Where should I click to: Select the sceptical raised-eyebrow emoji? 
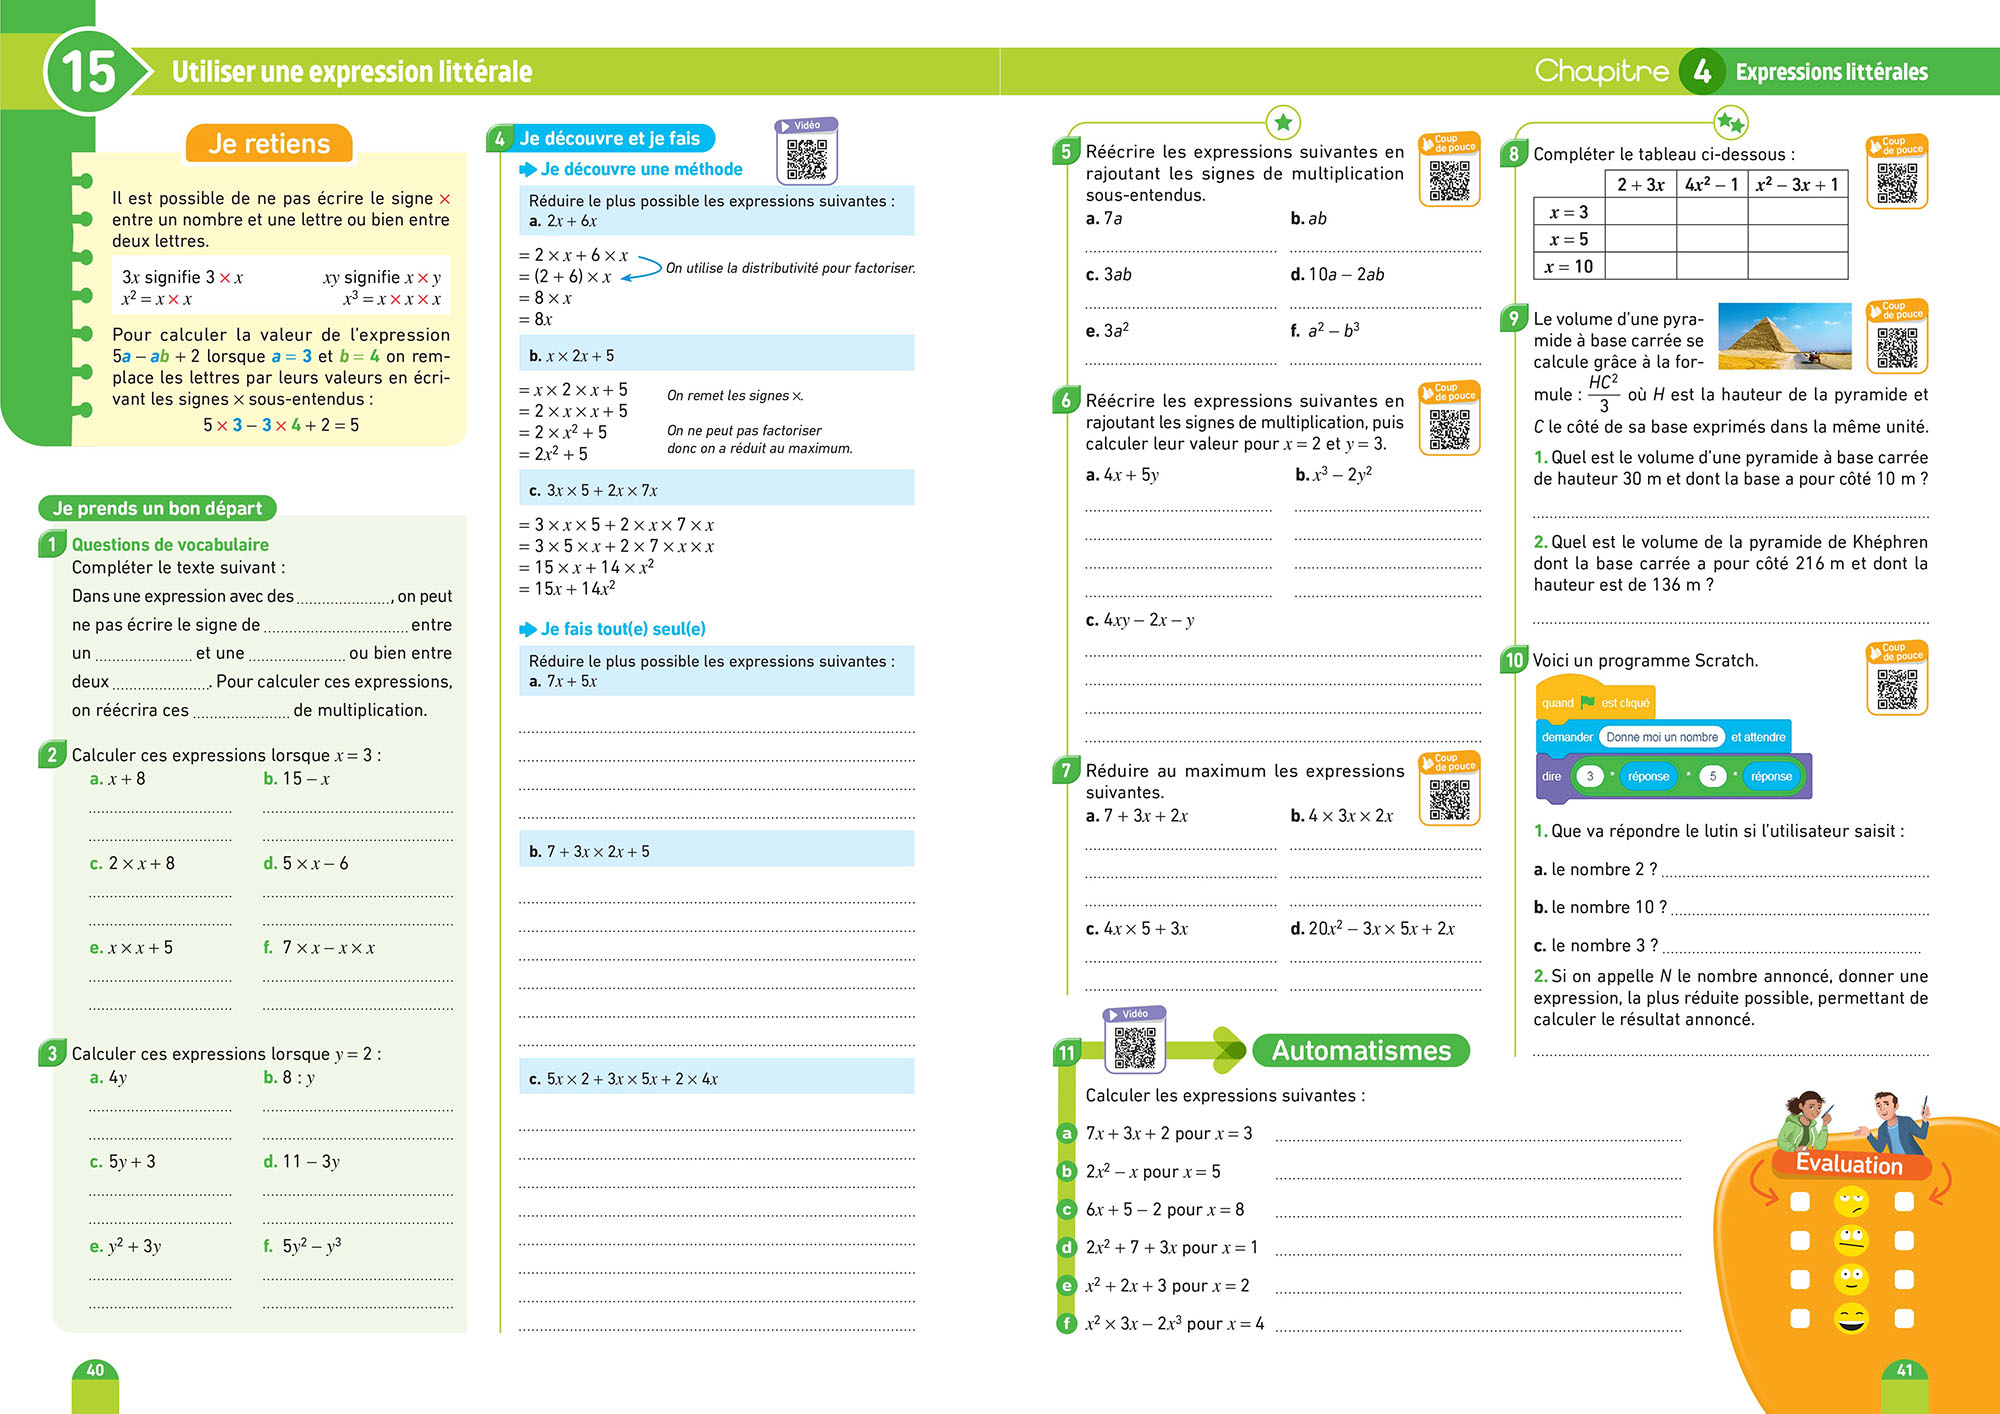click(x=1851, y=1201)
